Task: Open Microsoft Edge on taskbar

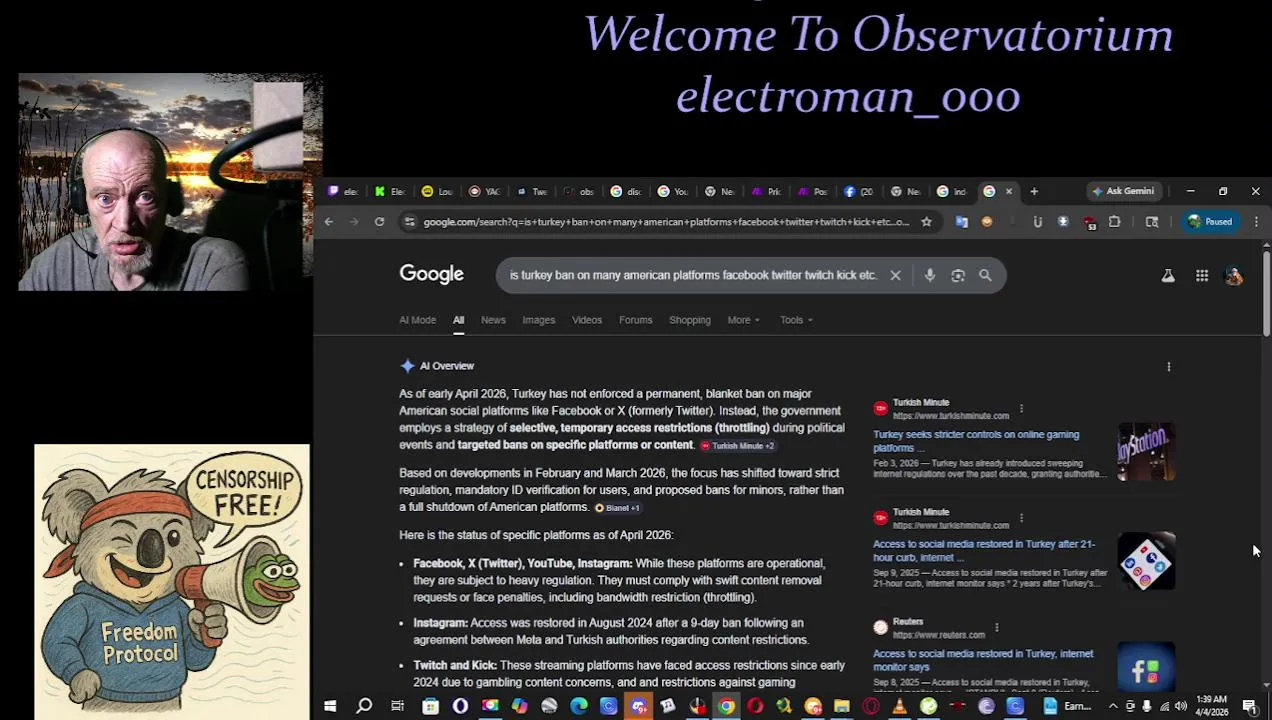Action: tap(579, 706)
